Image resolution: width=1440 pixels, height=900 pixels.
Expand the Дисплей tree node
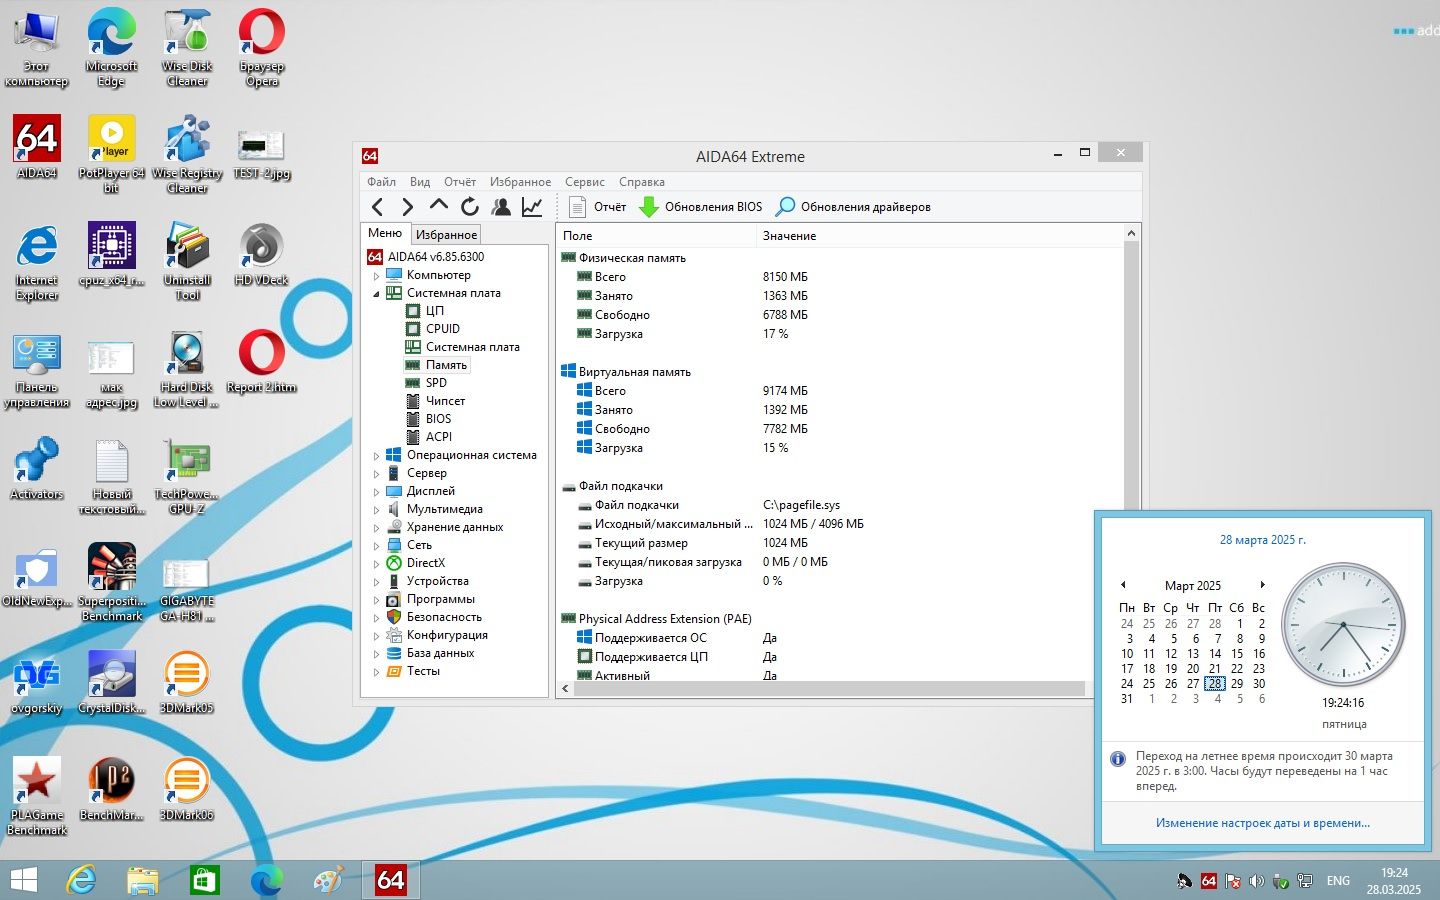click(x=377, y=492)
